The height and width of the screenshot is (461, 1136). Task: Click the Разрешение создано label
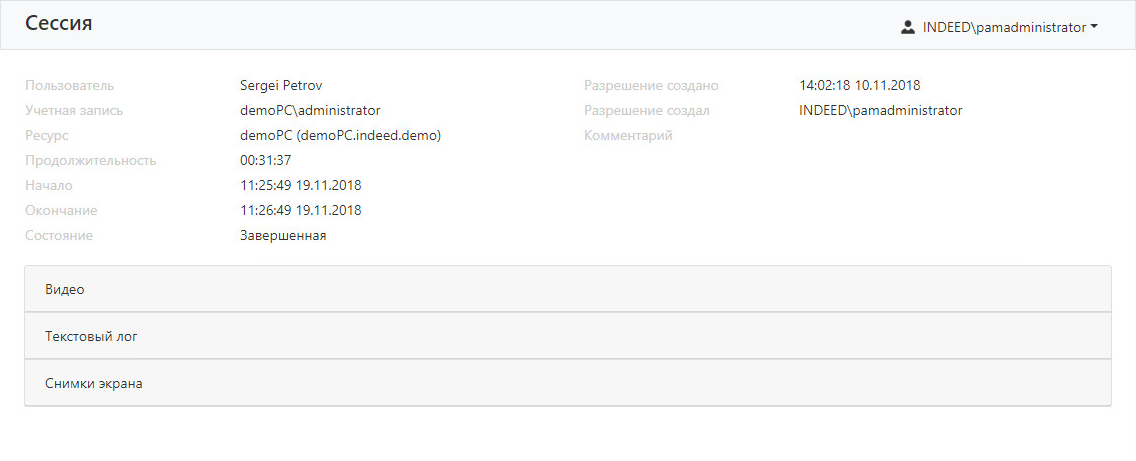651,85
